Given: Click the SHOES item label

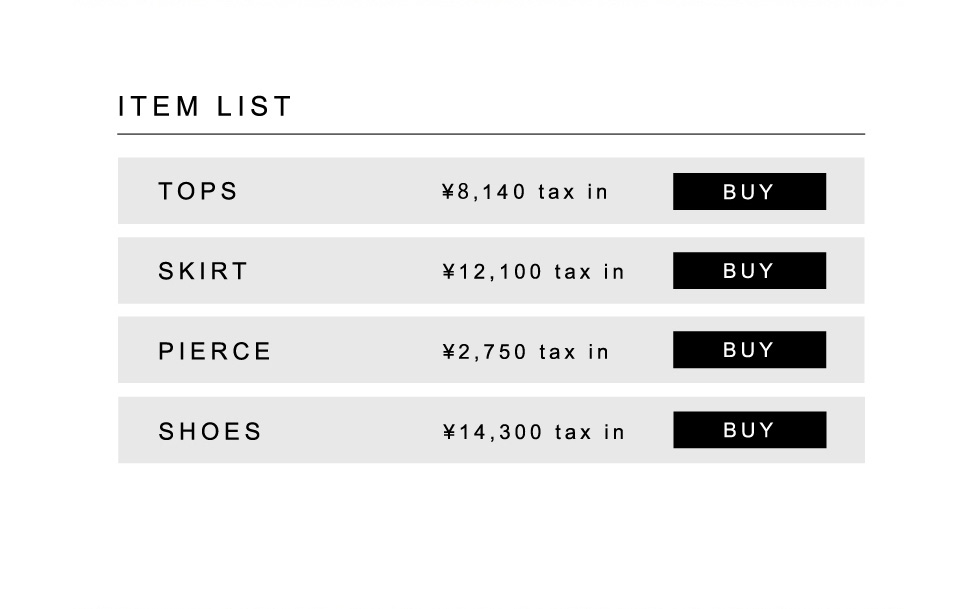Looking at the screenshot, I should point(210,431).
